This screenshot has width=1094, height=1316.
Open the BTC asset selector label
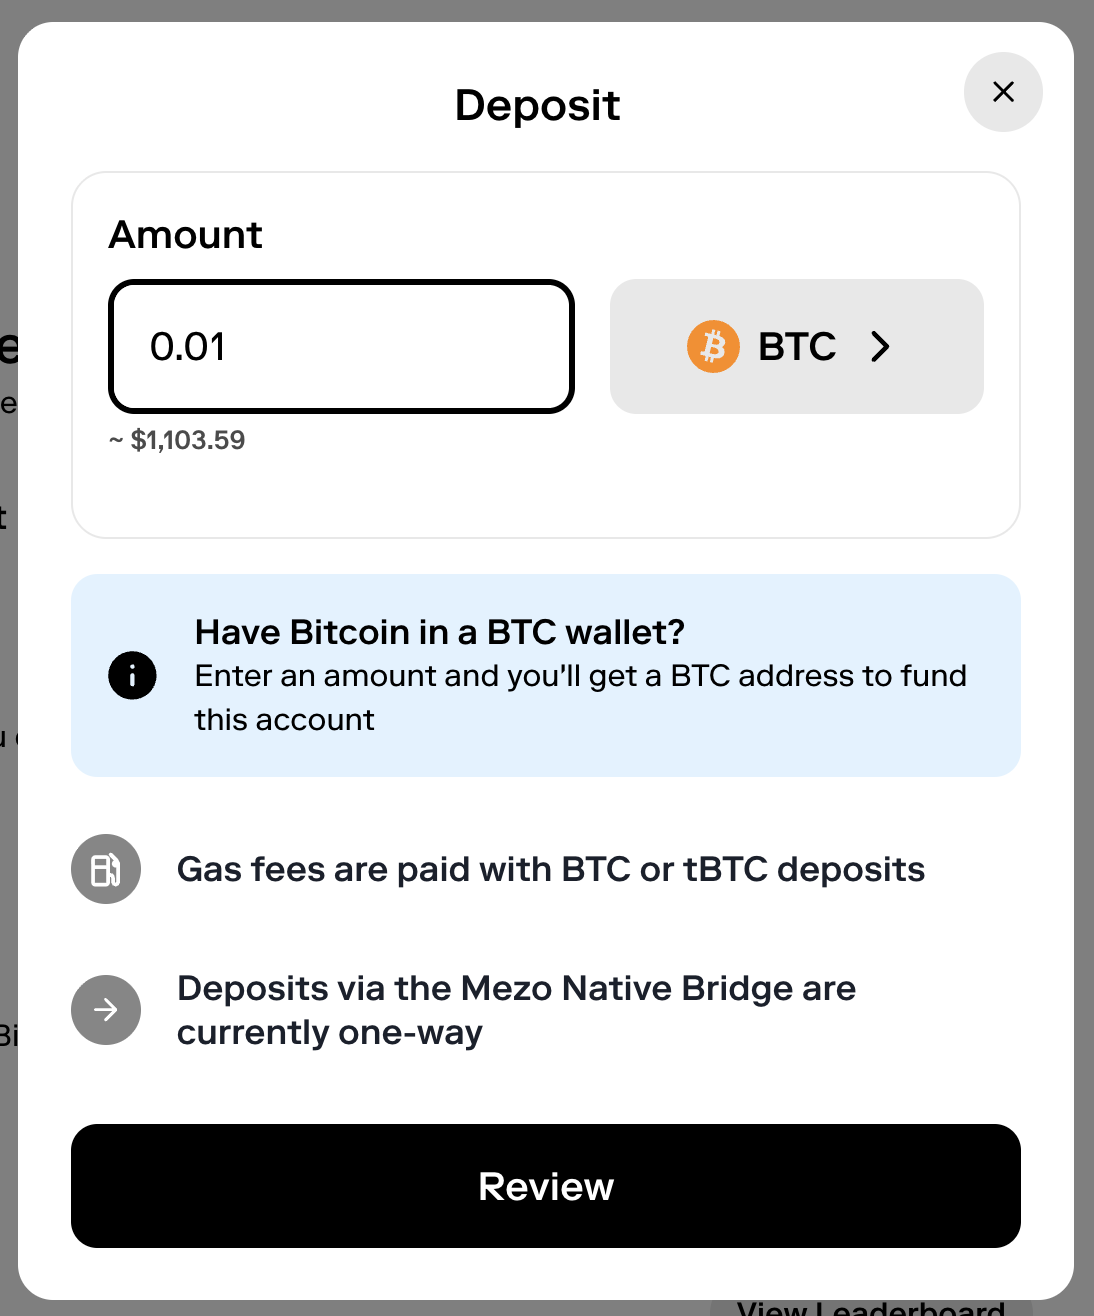coord(797,346)
